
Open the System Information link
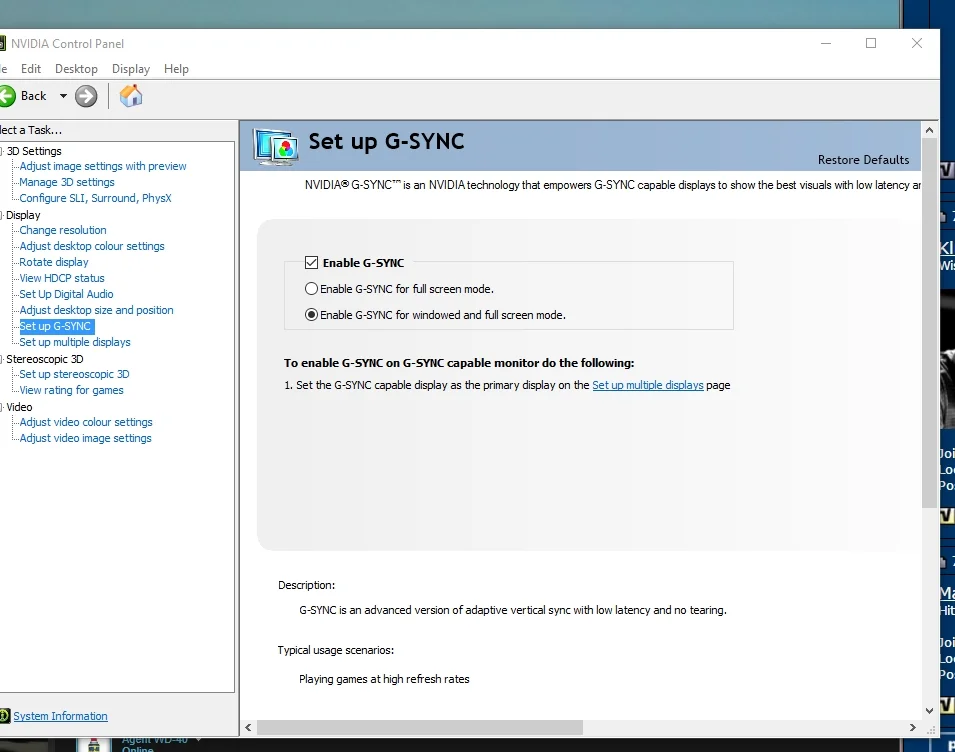[x=60, y=716]
